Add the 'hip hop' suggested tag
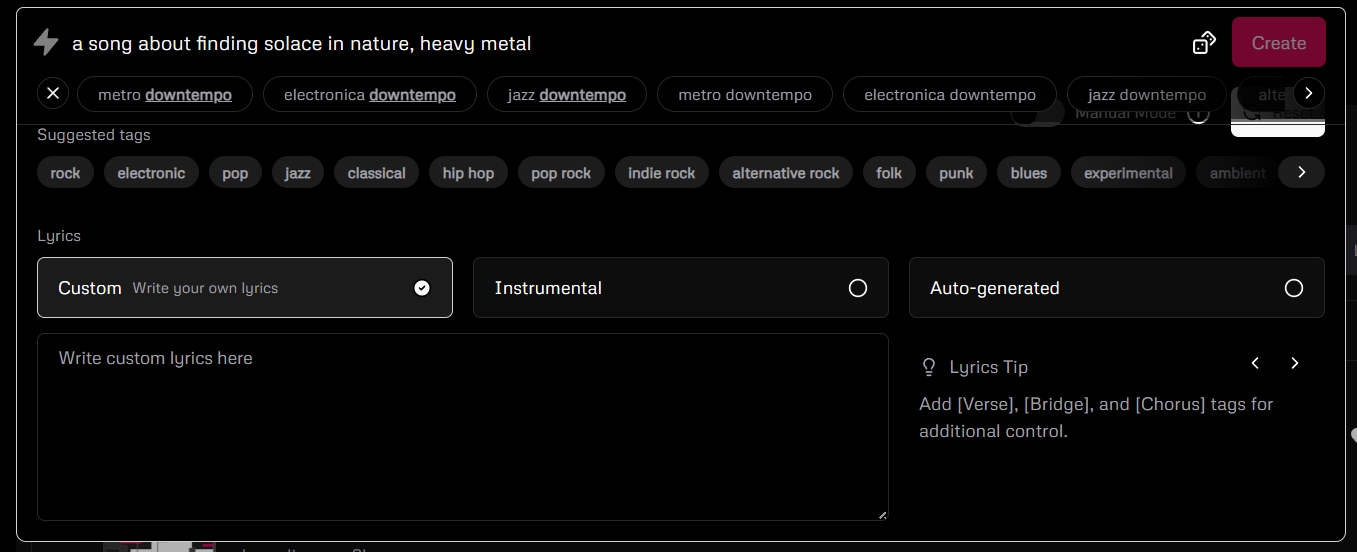Viewport: 1357px width, 552px height. point(468,173)
